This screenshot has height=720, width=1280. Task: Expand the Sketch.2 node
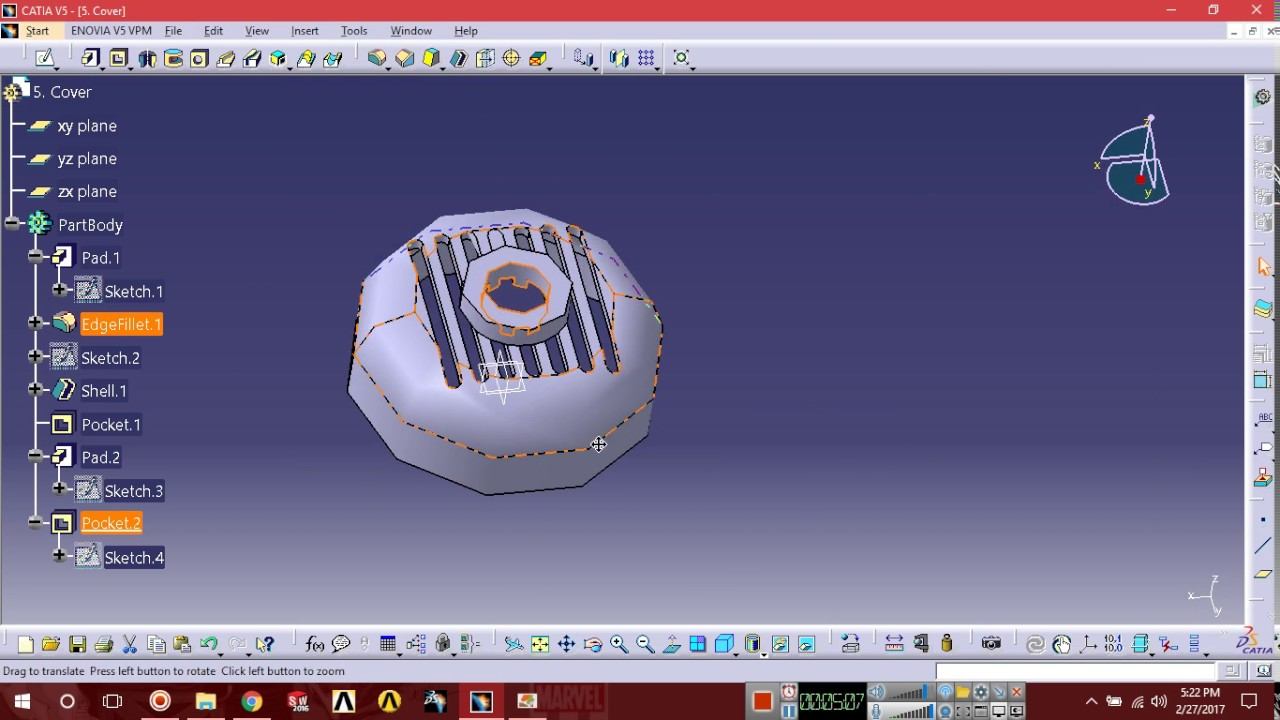(36, 356)
